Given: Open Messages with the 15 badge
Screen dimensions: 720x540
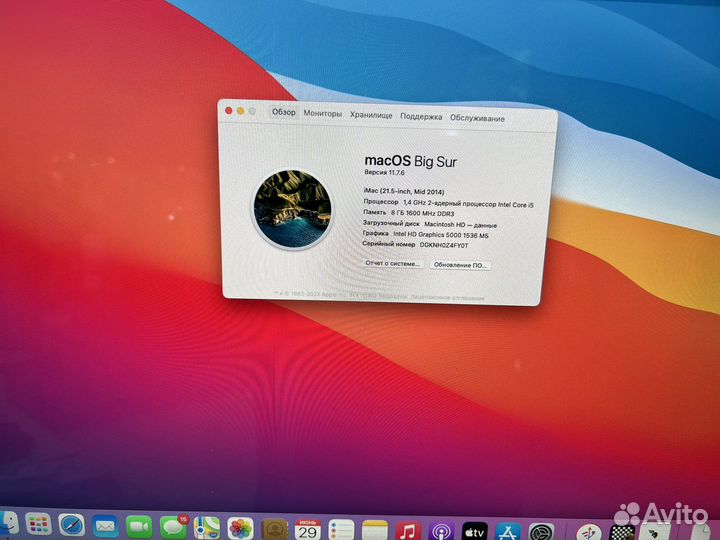Looking at the screenshot, I should coord(173,528).
